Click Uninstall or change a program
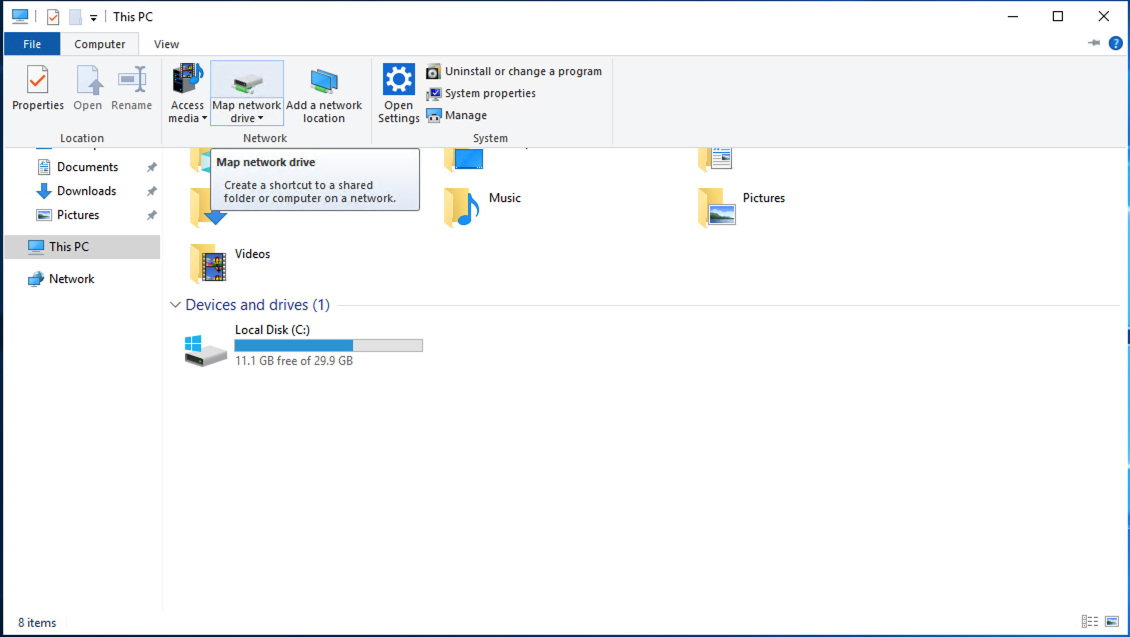Screen dimensions: 1130x637 coord(522,71)
